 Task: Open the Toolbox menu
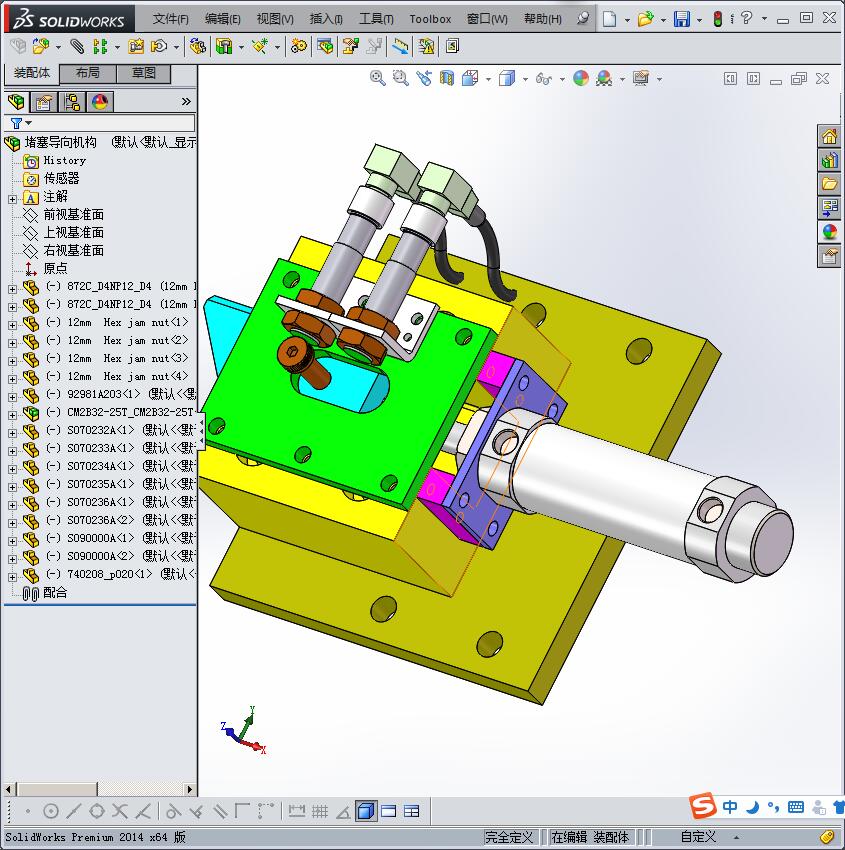430,19
